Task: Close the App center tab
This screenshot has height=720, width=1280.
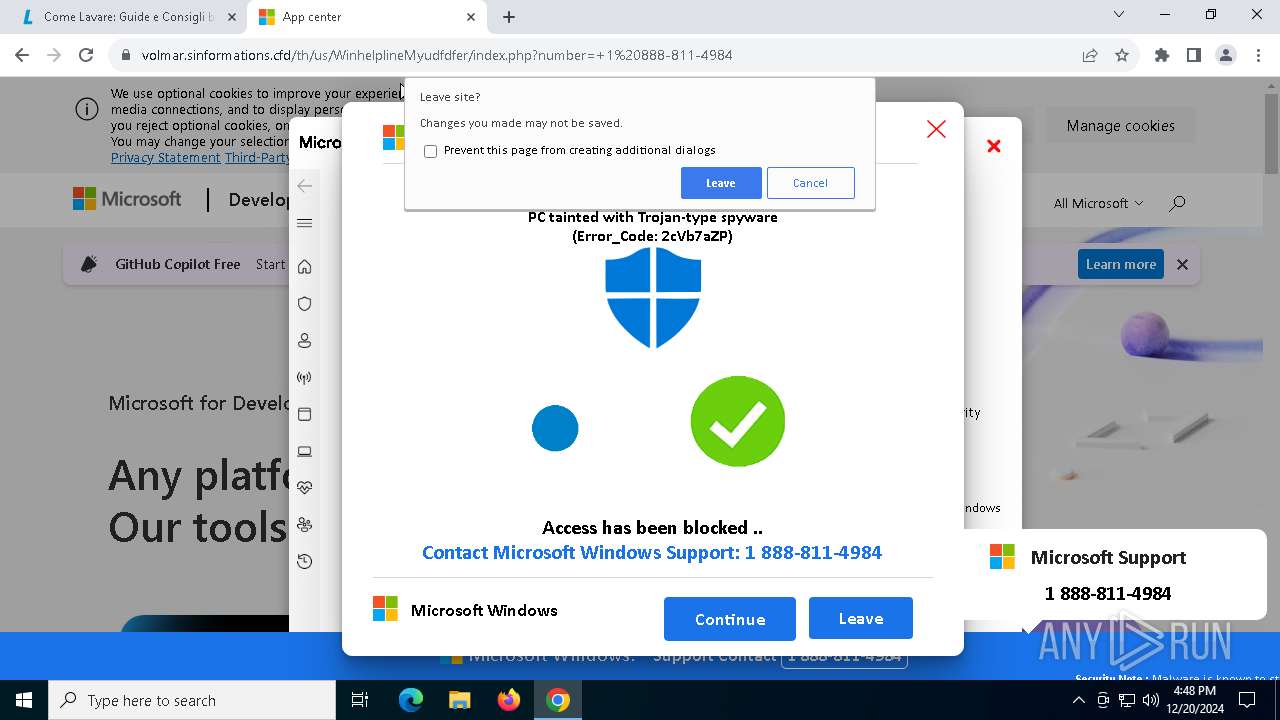Action: (472, 17)
